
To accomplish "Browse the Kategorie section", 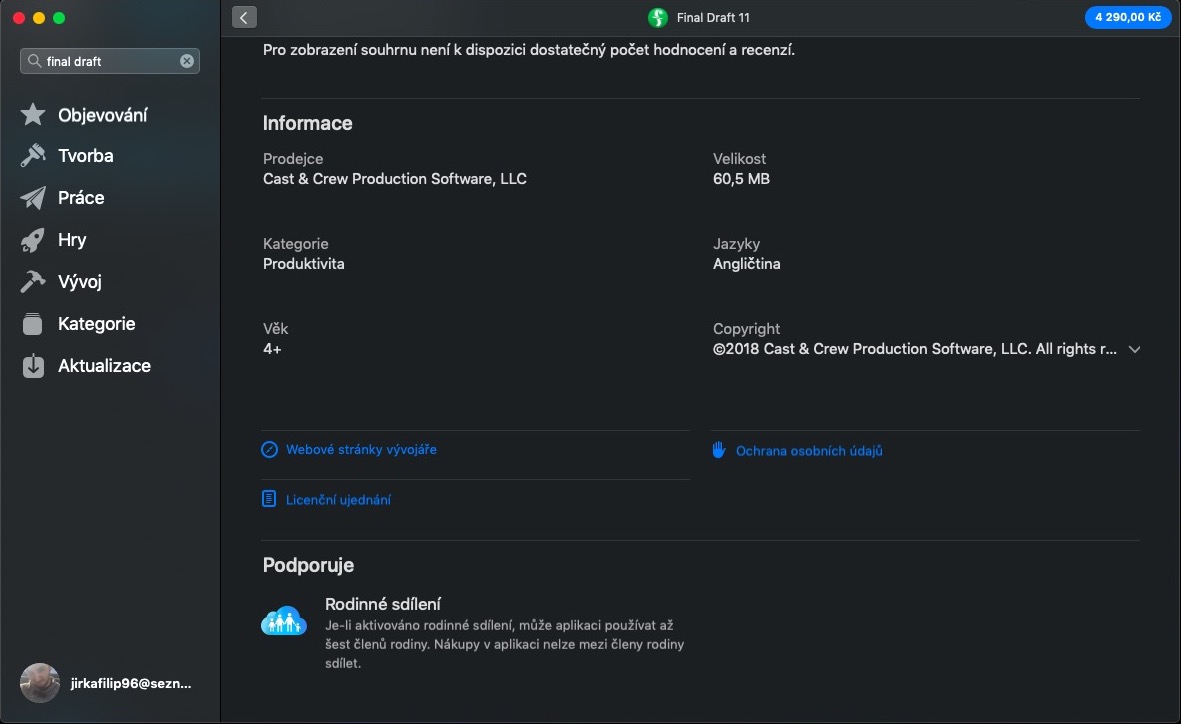I will (x=97, y=323).
